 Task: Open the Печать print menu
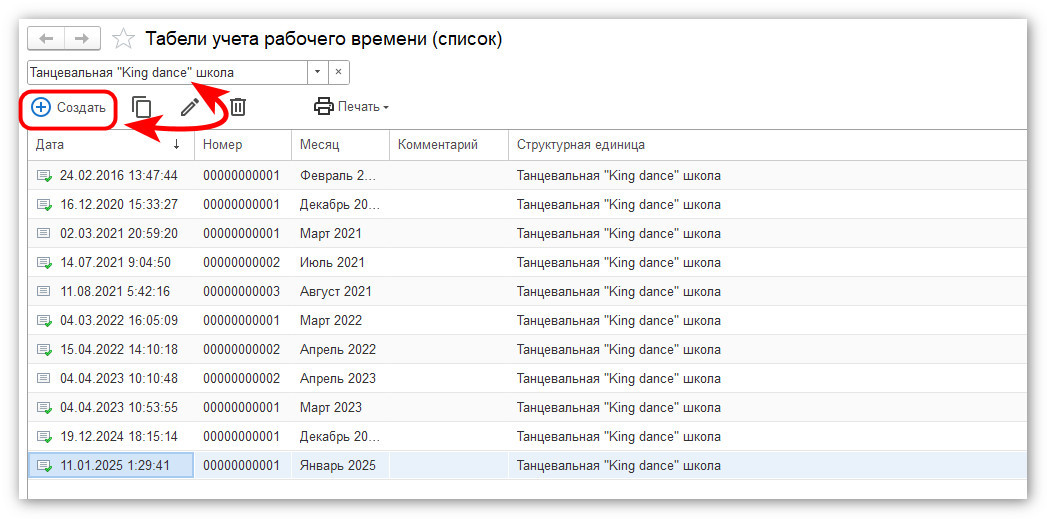pos(351,107)
